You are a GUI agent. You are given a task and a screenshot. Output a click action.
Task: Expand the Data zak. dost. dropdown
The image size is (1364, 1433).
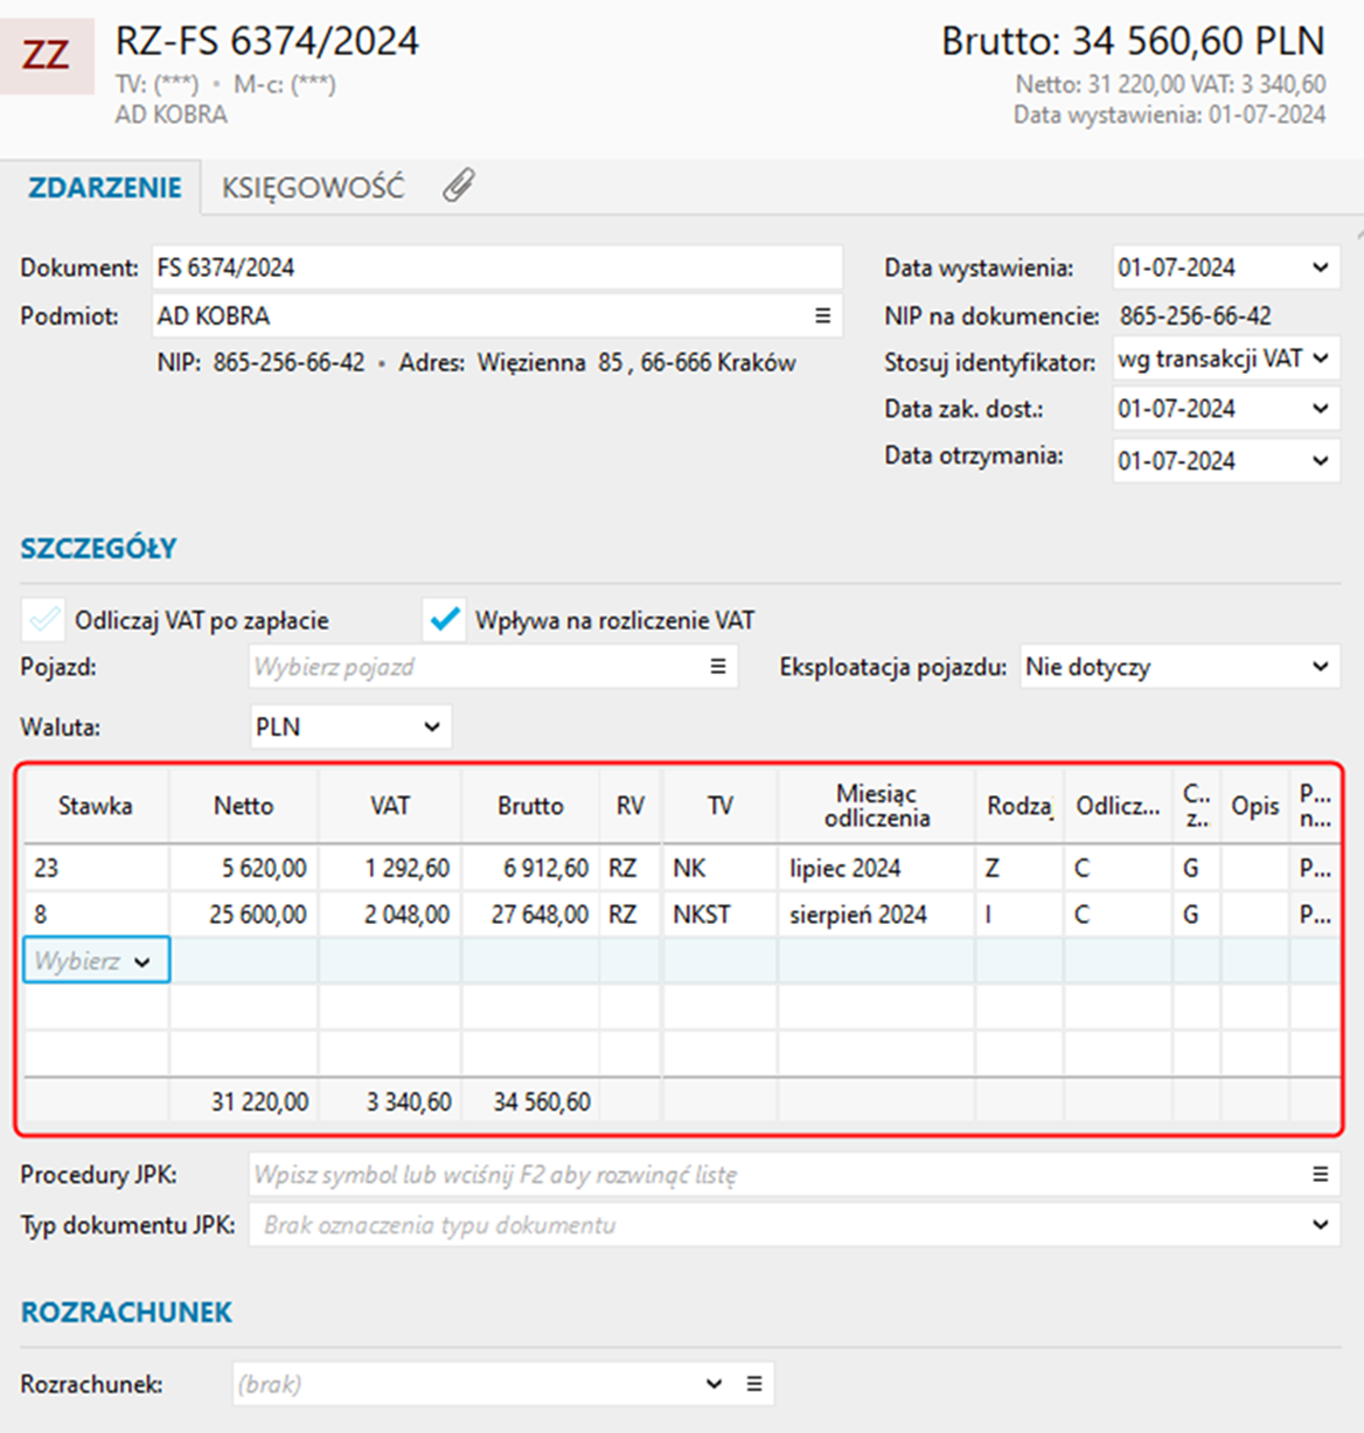point(1320,409)
